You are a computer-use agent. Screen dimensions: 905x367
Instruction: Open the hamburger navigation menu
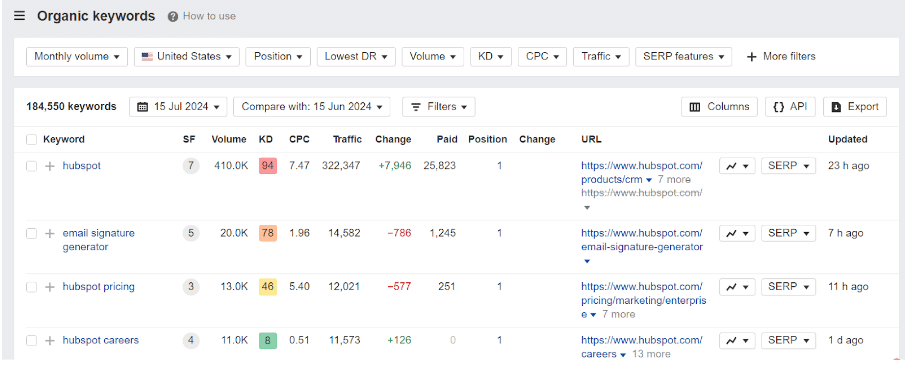(x=20, y=16)
